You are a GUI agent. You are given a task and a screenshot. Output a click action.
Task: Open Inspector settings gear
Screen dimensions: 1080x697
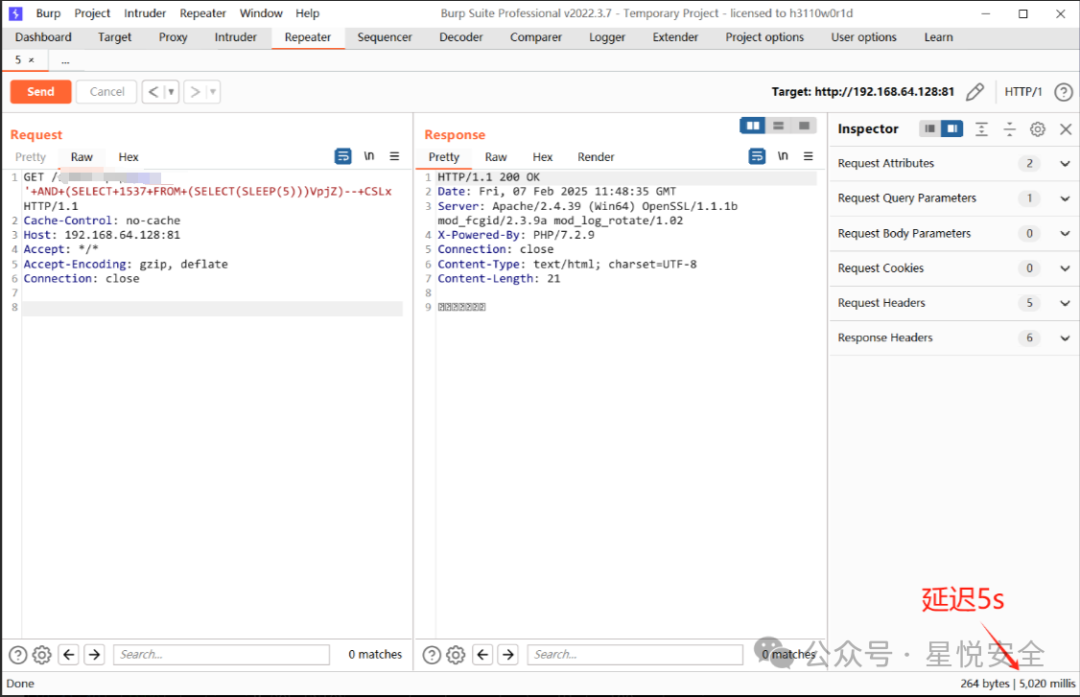(x=1037, y=129)
